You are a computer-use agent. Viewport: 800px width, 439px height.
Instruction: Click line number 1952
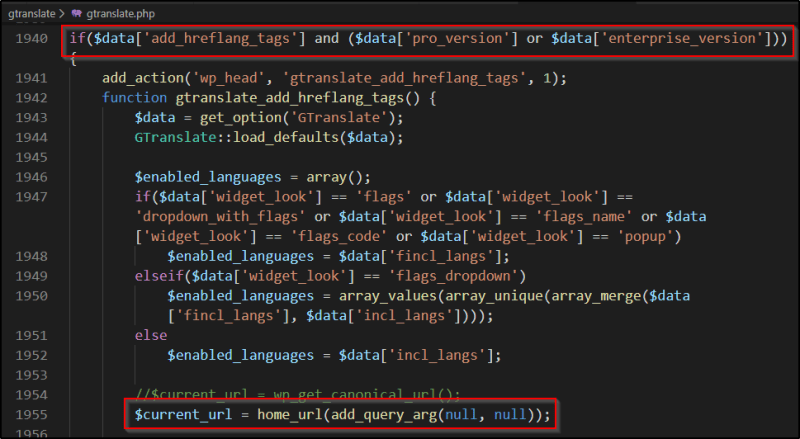tap(32, 355)
